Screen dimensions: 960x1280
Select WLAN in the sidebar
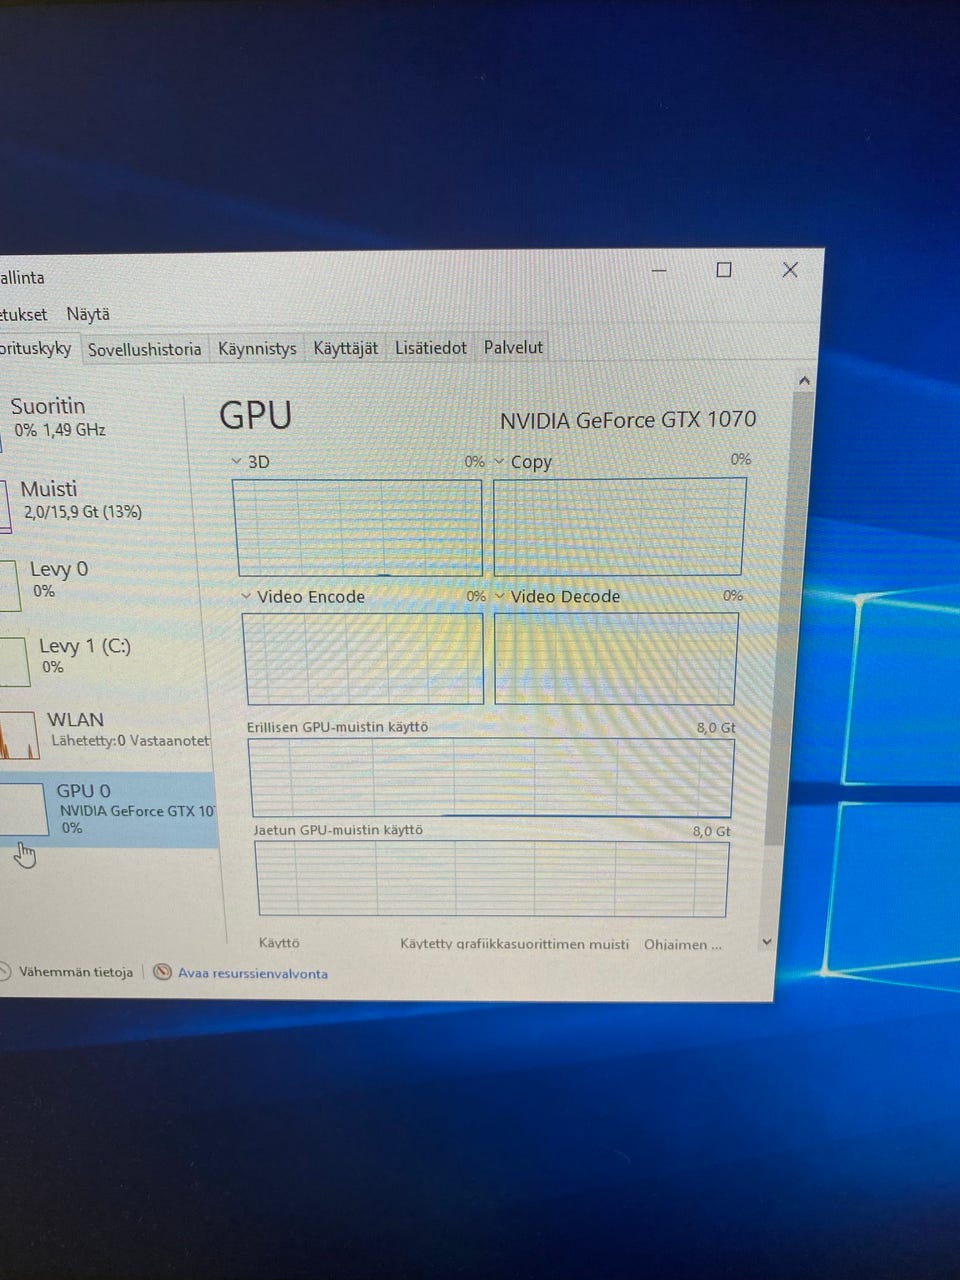(105, 730)
